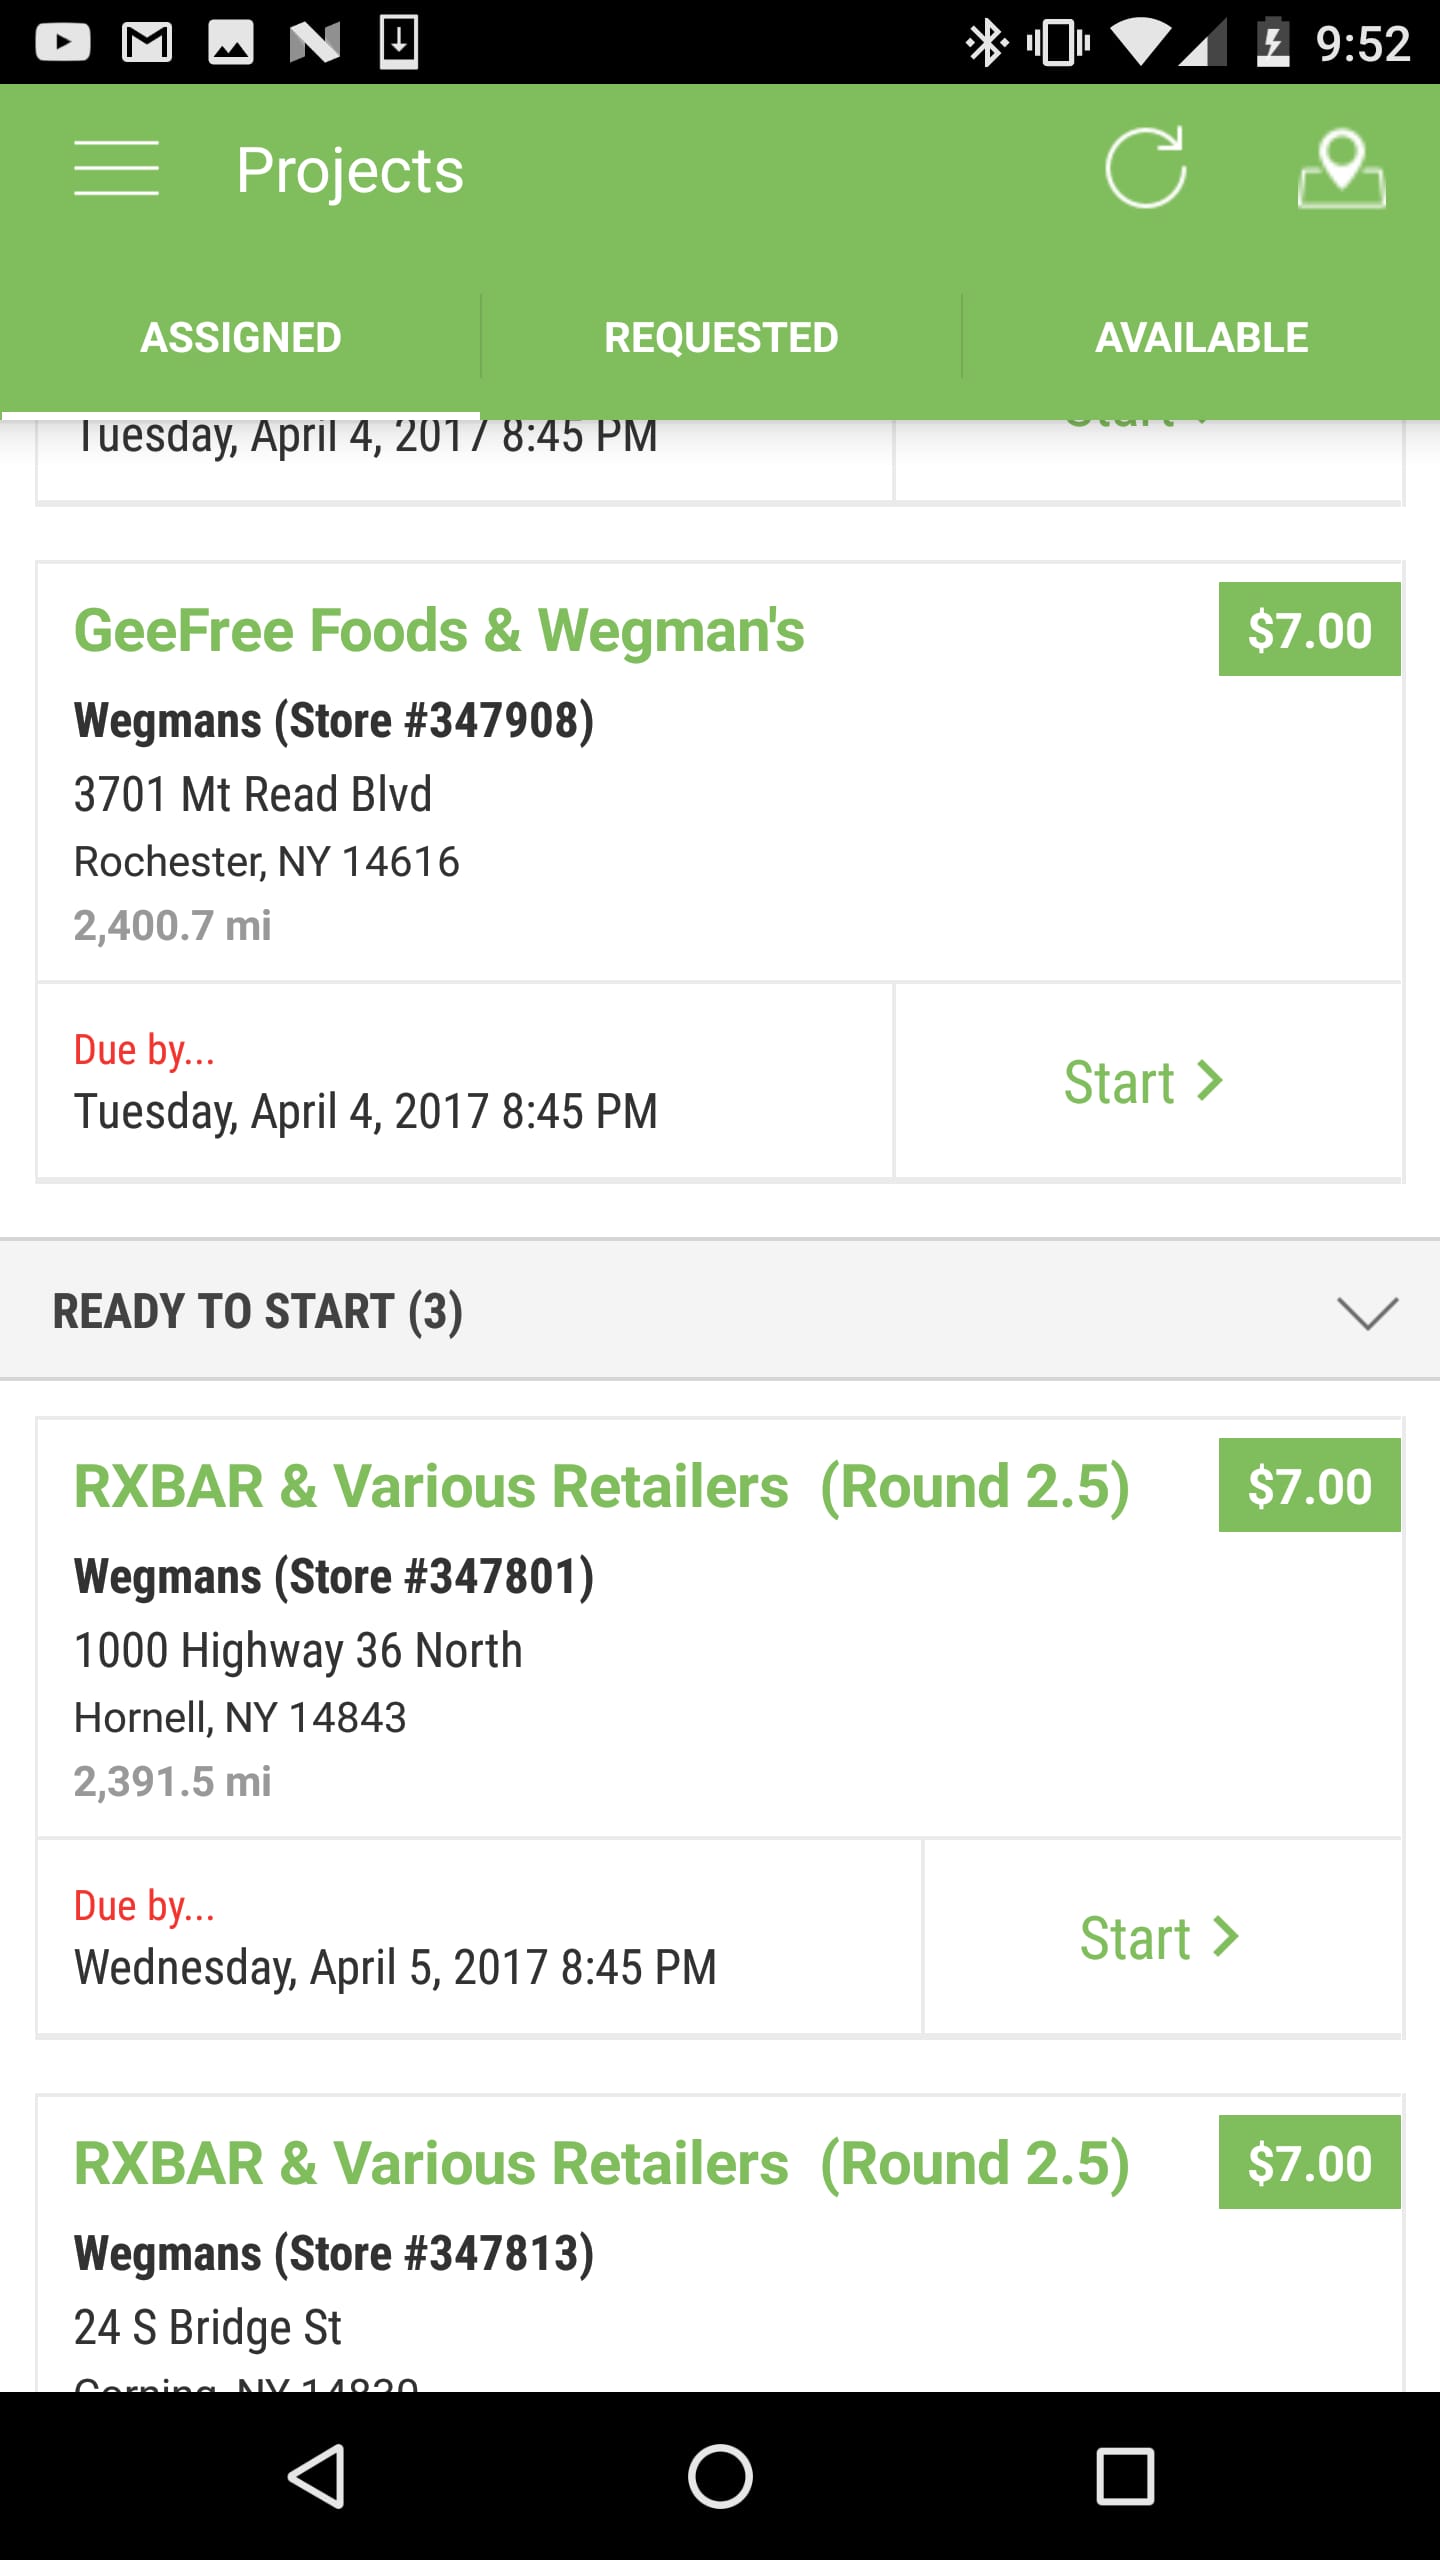
Task: Start the GeeFree Foods & Wegman's project
Action: (x=1145, y=1082)
